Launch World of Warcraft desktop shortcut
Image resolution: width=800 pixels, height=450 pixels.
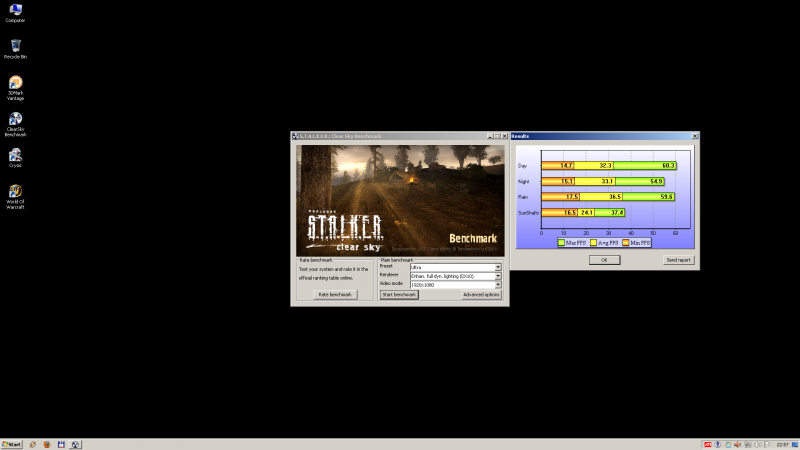click(15, 196)
